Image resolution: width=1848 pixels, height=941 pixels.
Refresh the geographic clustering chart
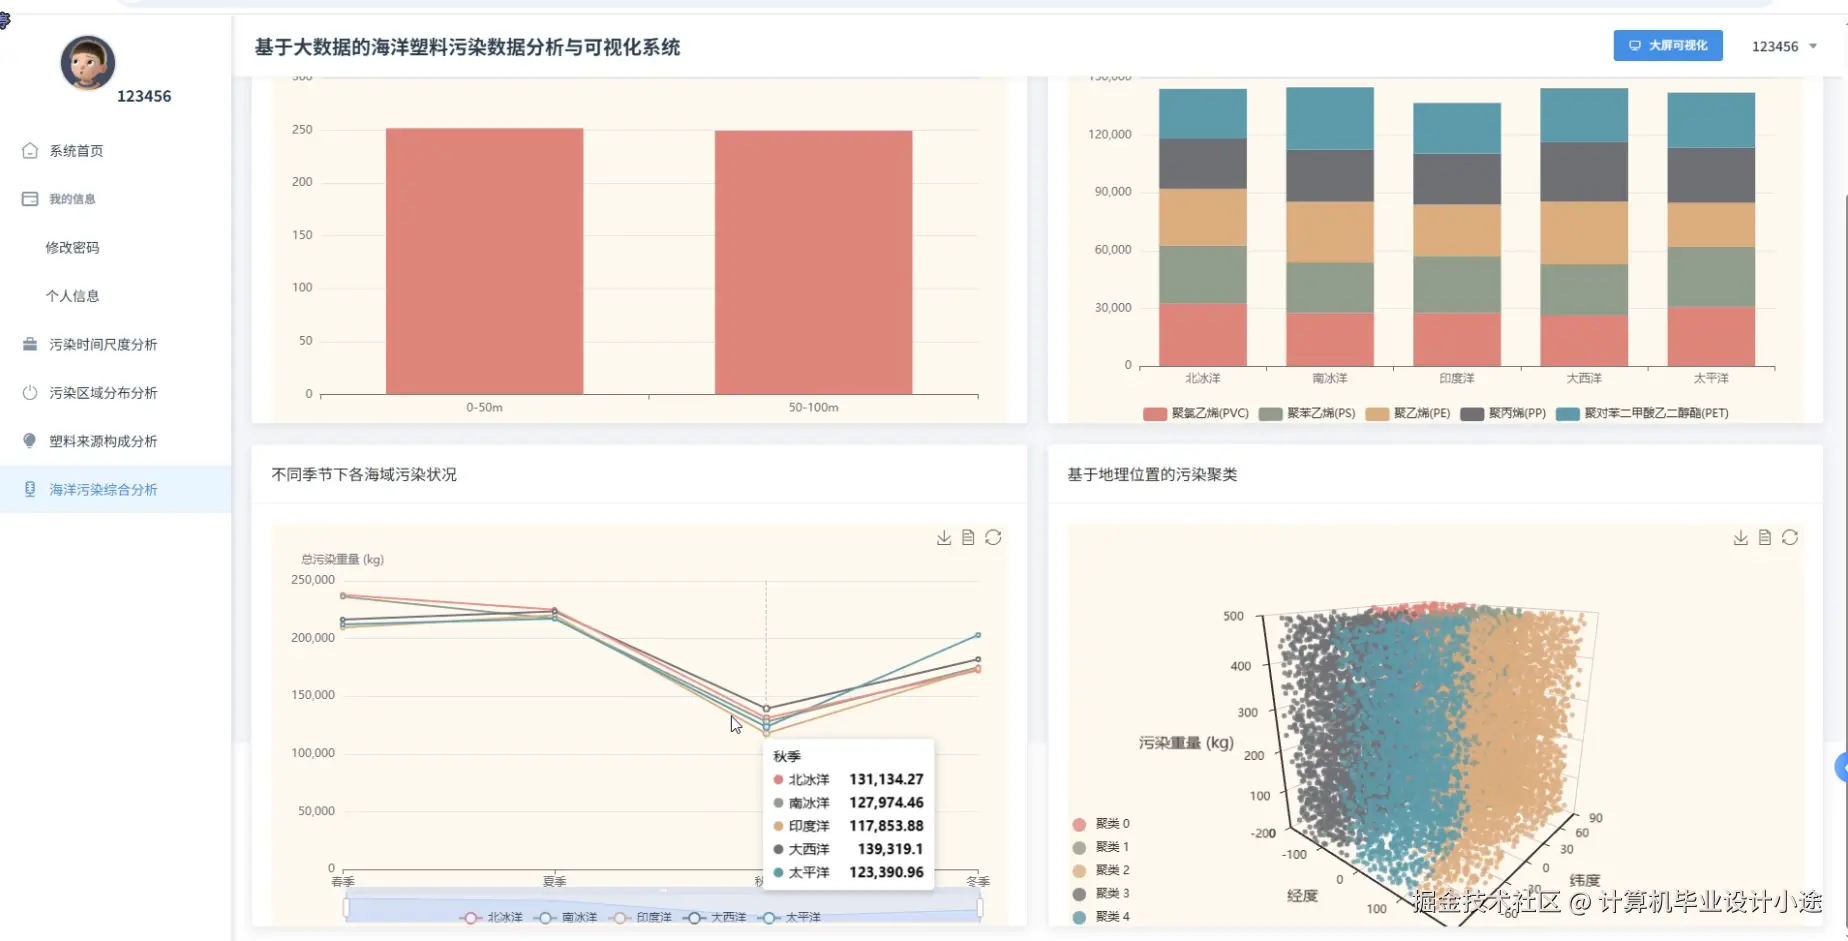1789,537
